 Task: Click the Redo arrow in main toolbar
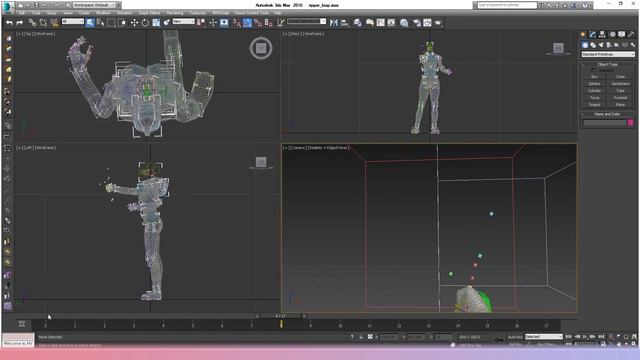click(19, 23)
